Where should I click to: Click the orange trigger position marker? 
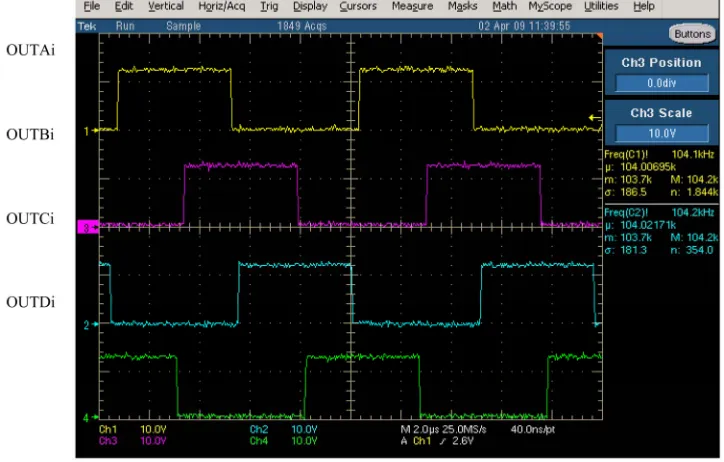click(x=599, y=36)
